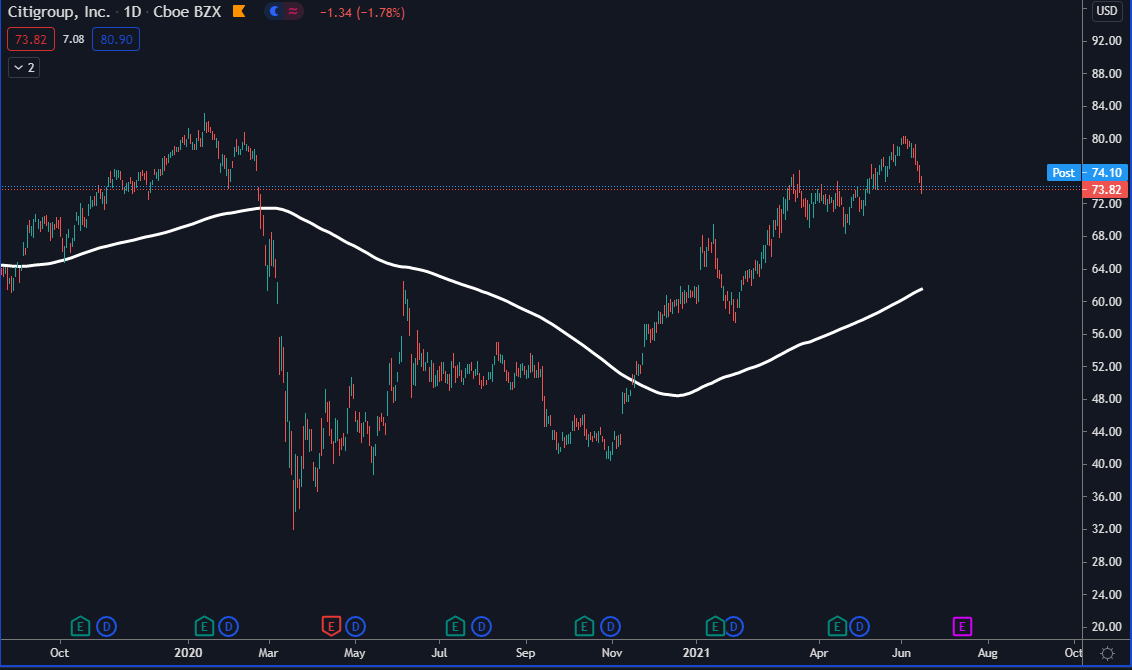Screen dimensions: 1132x670
Task: Click the May 2021 dividend marker
Action: pyautogui.click(x=859, y=627)
